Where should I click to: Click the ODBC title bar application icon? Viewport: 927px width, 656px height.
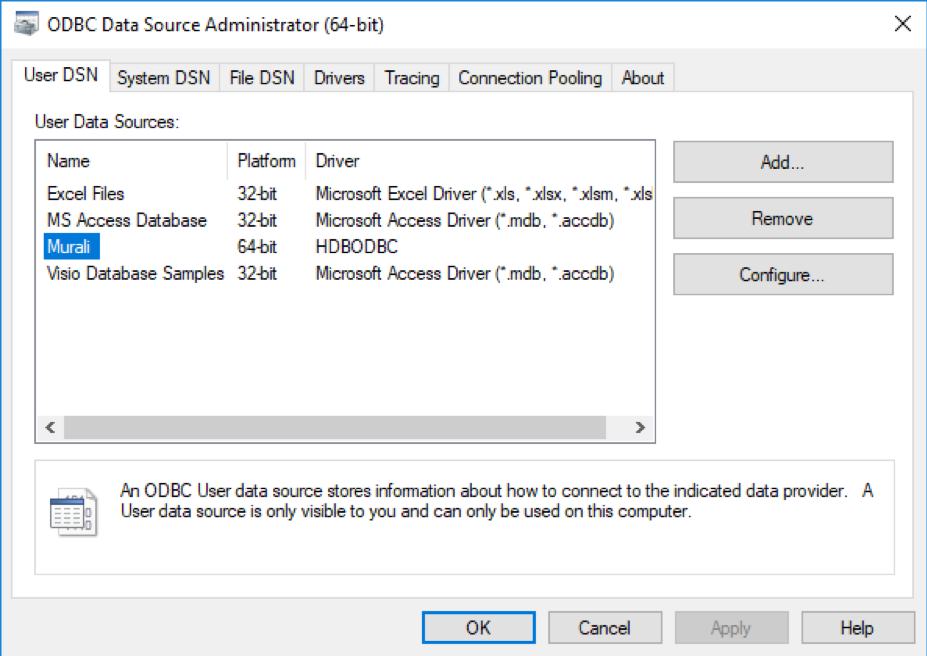pyautogui.click(x=26, y=24)
